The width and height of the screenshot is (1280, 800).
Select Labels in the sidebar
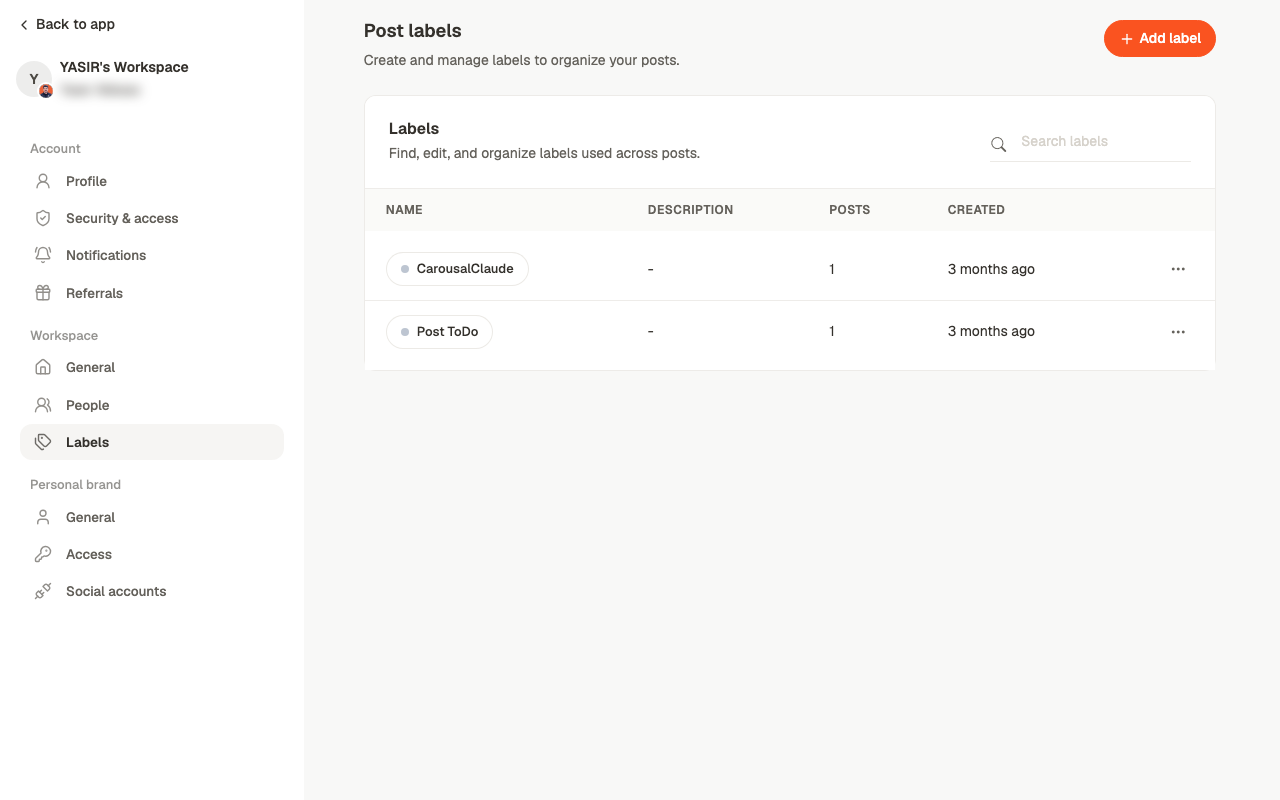click(x=152, y=442)
